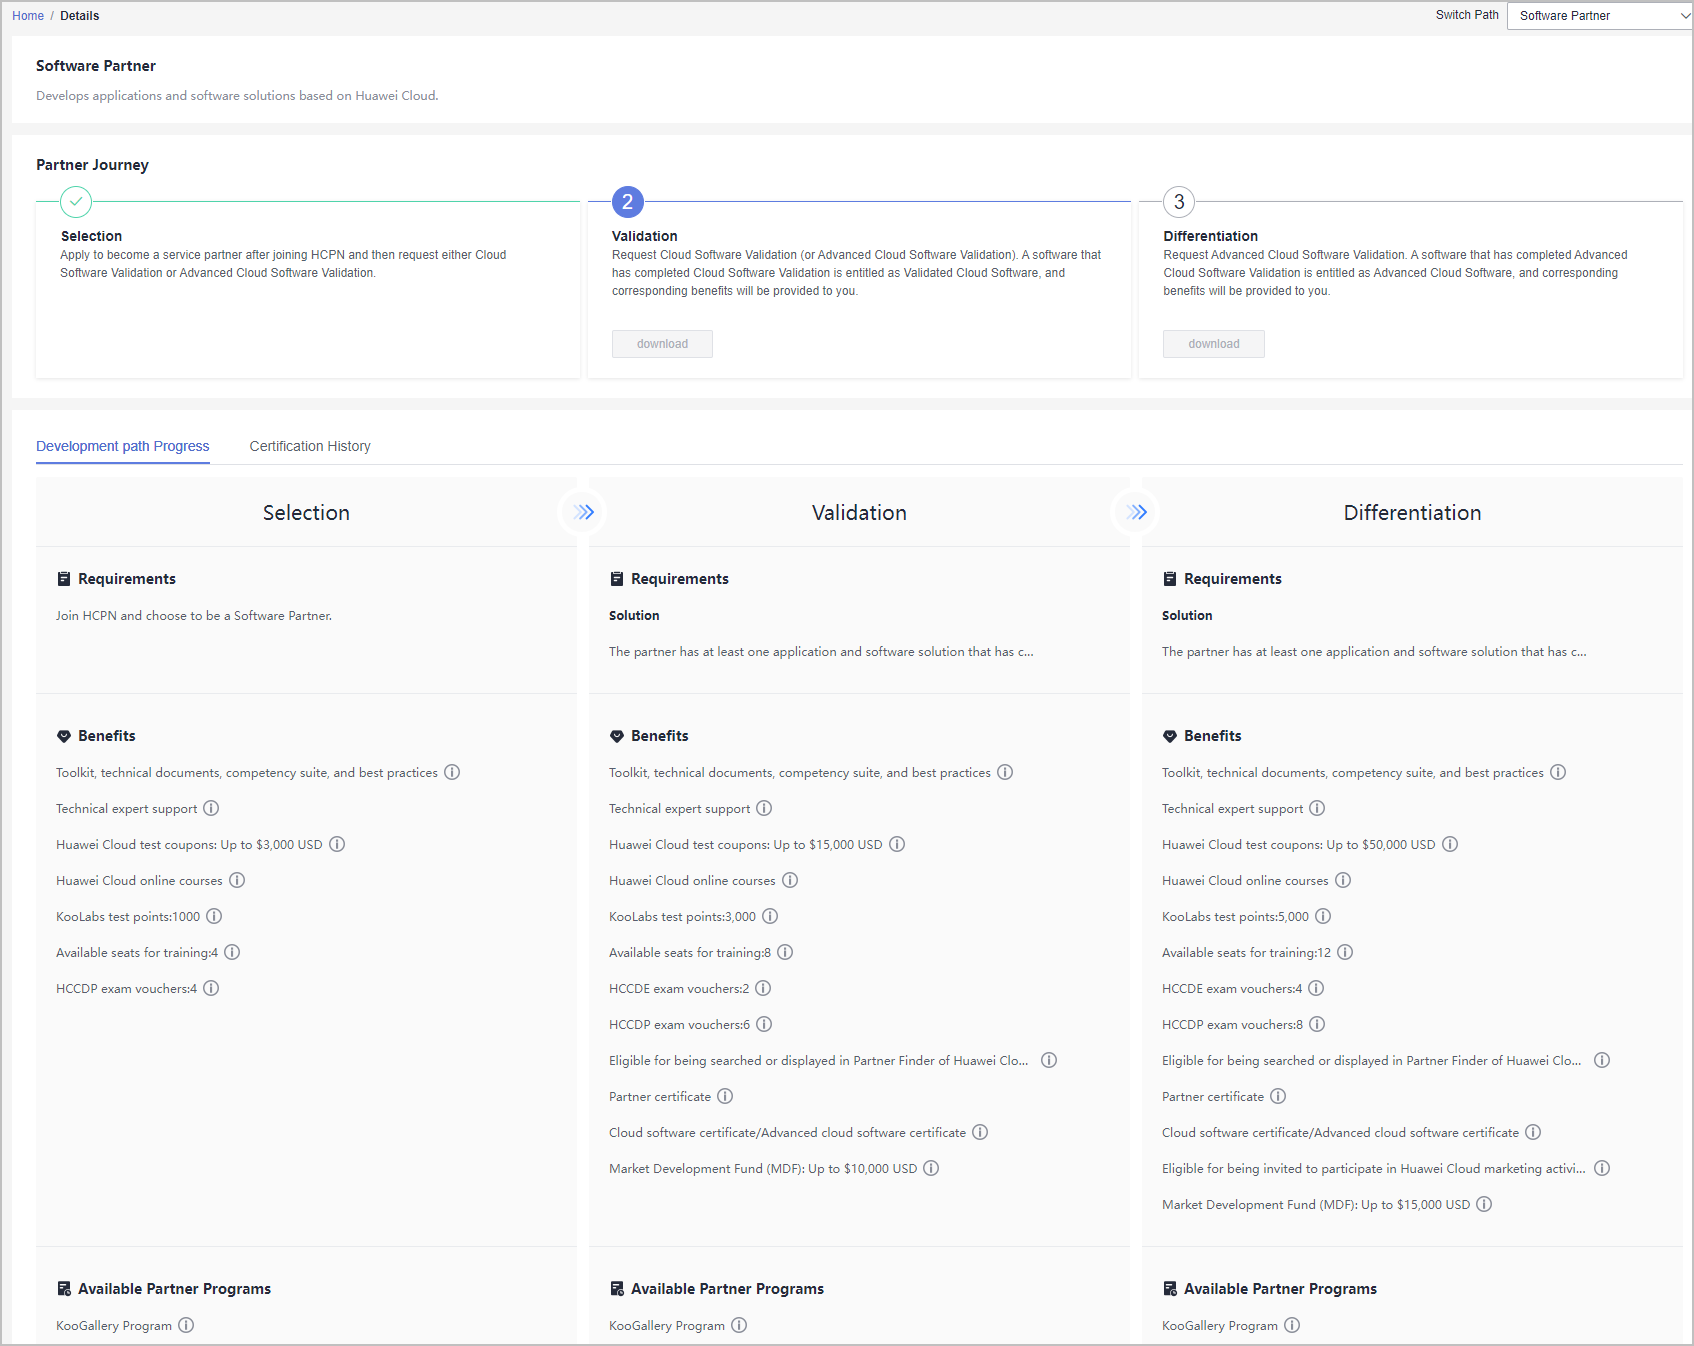Show info for MDF Up to $10,000 USD

[x=931, y=1168]
